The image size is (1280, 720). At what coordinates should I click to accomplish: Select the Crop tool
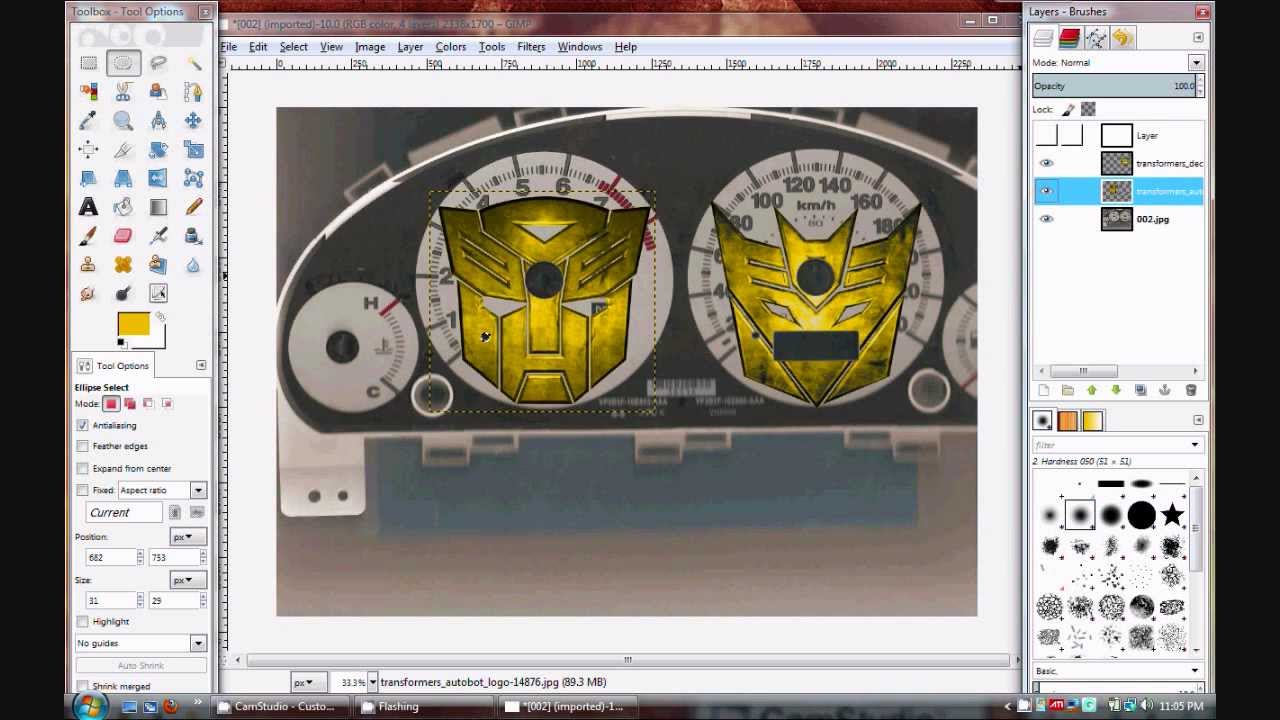pyautogui.click(x=123, y=150)
